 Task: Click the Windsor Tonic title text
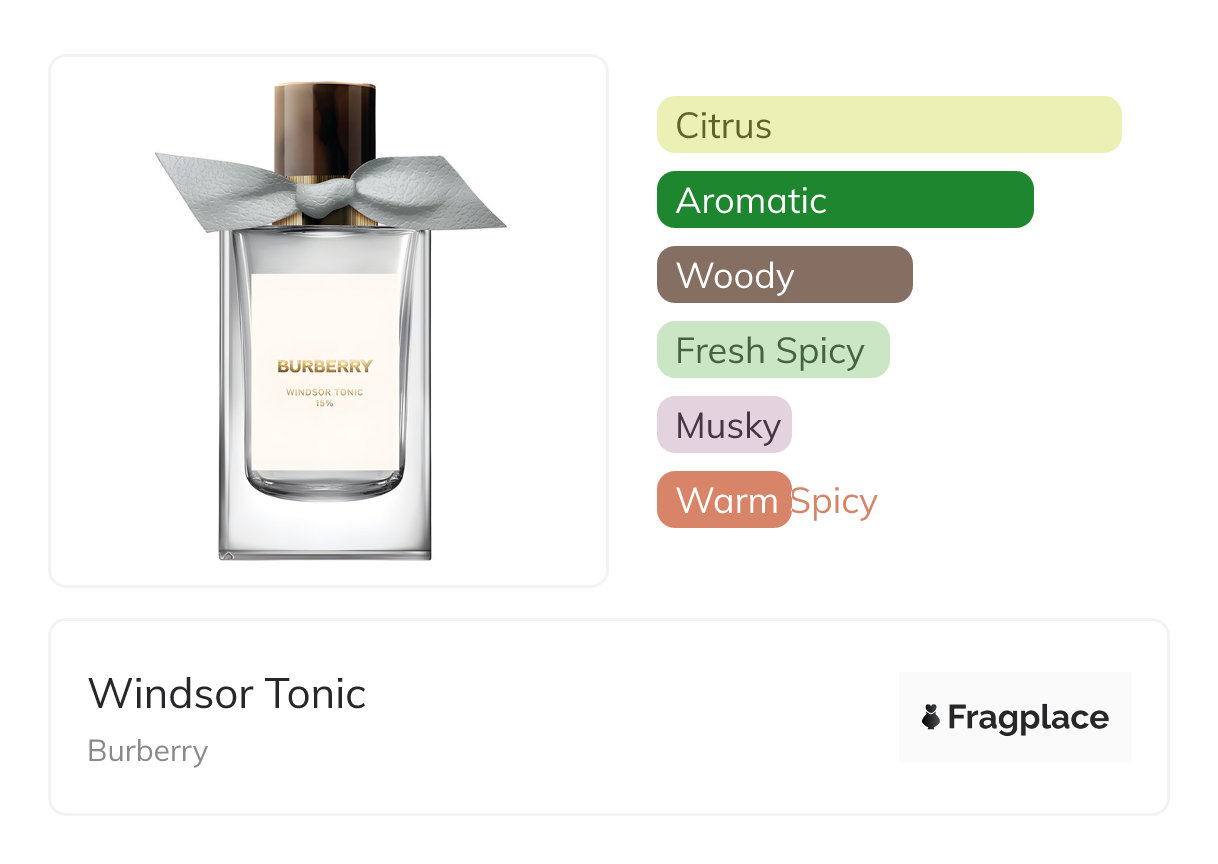tap(227, 693)
